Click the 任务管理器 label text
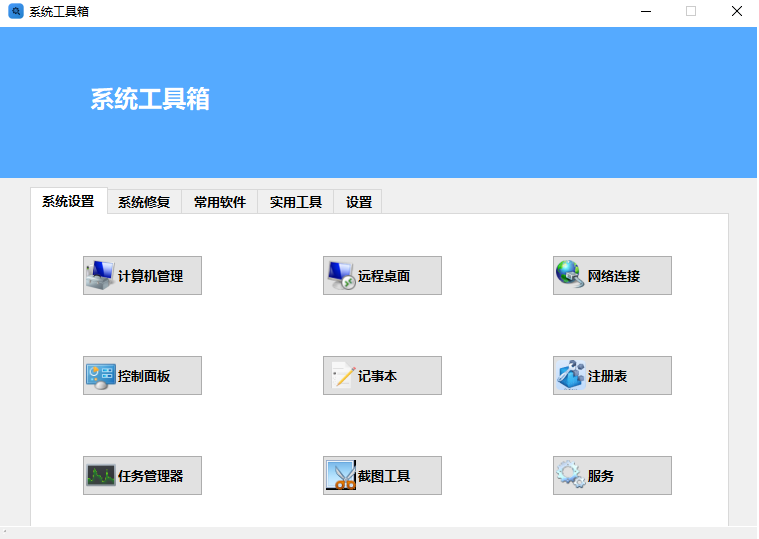The width and height of the screenshot is (759, 539). (151, 476)
